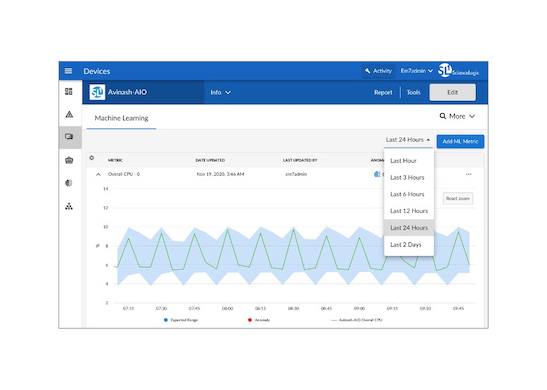Viewport: 547px width, 390px height.
Task: Choose Last 3 Hours option
Action: (x=409, y=178)
